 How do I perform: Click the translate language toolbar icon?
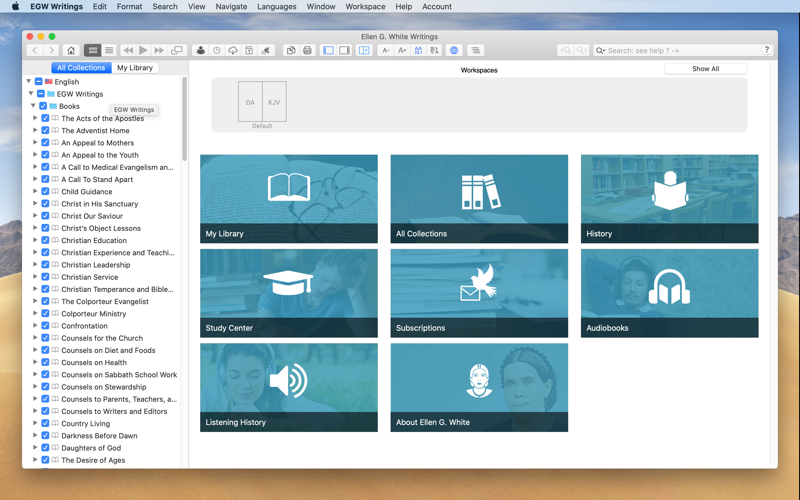434,50
